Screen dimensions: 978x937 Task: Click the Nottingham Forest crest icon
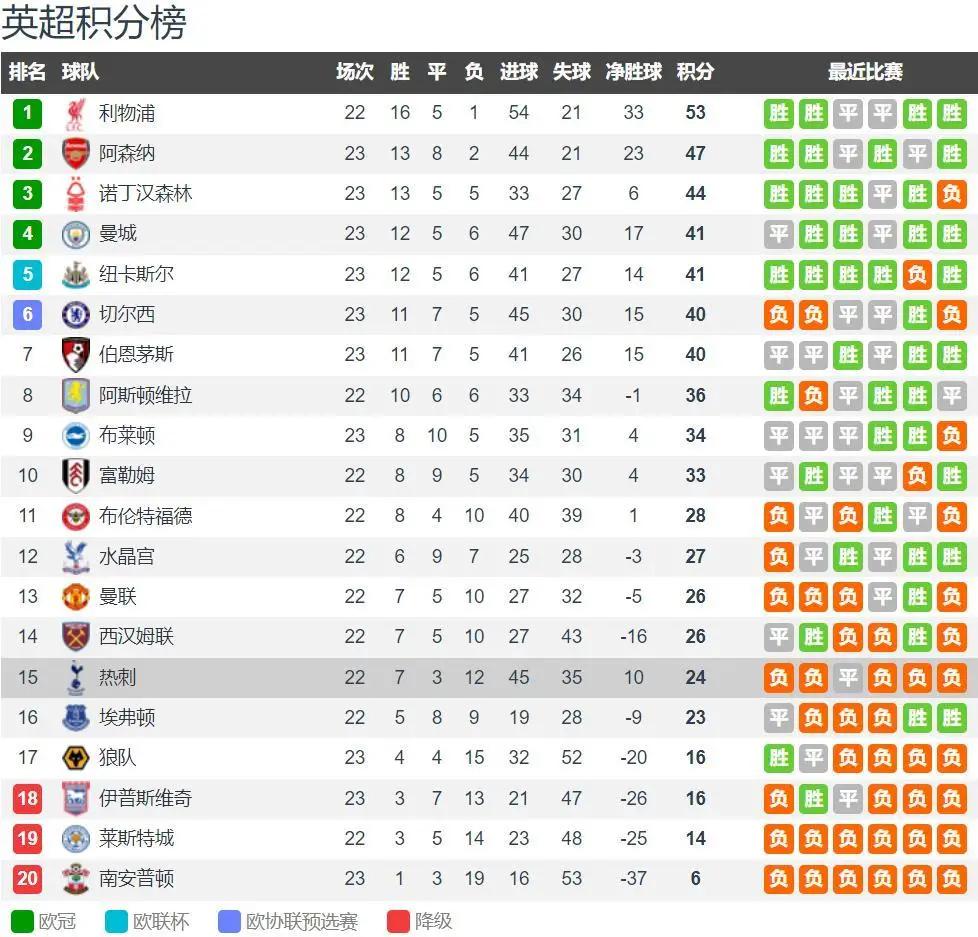76,194
